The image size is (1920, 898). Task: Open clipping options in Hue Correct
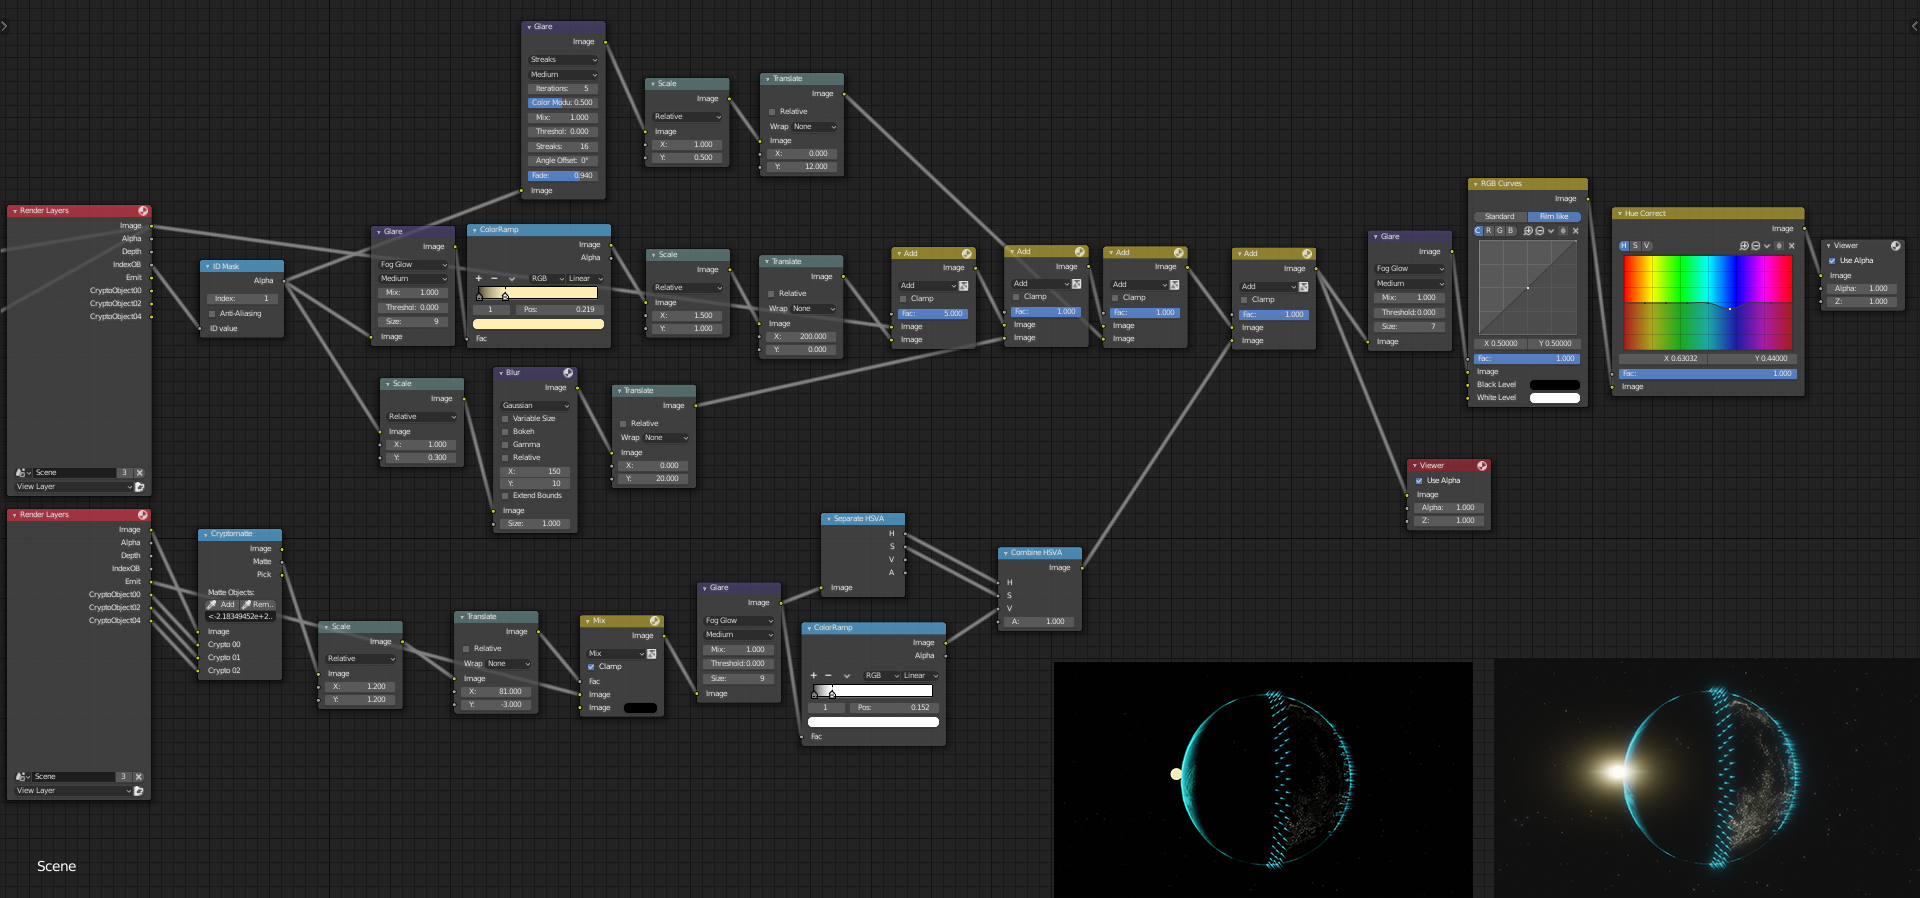point(1779,246)
